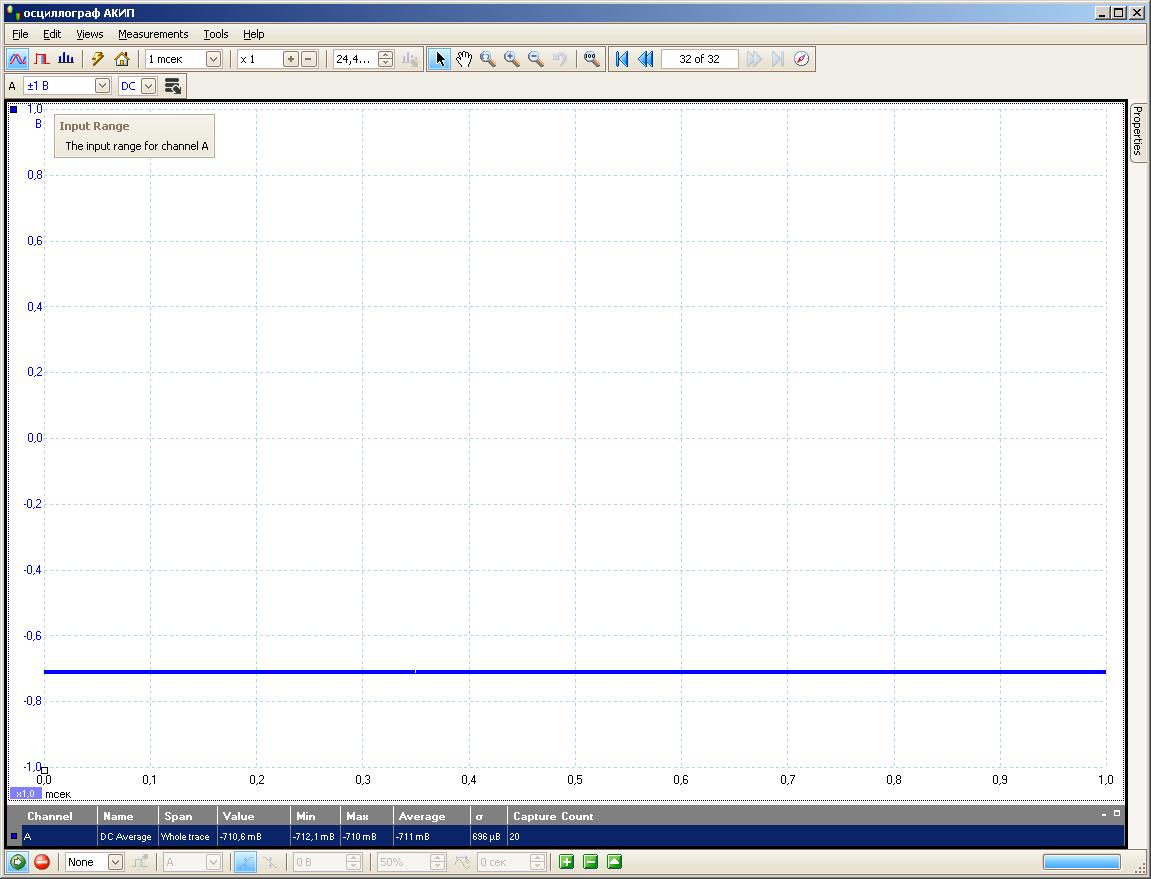Image resolution: width=1151 pixels, height=879 pixels.
Task: Switch to spectrum mode icon
Action: click(x=66, y=59)
